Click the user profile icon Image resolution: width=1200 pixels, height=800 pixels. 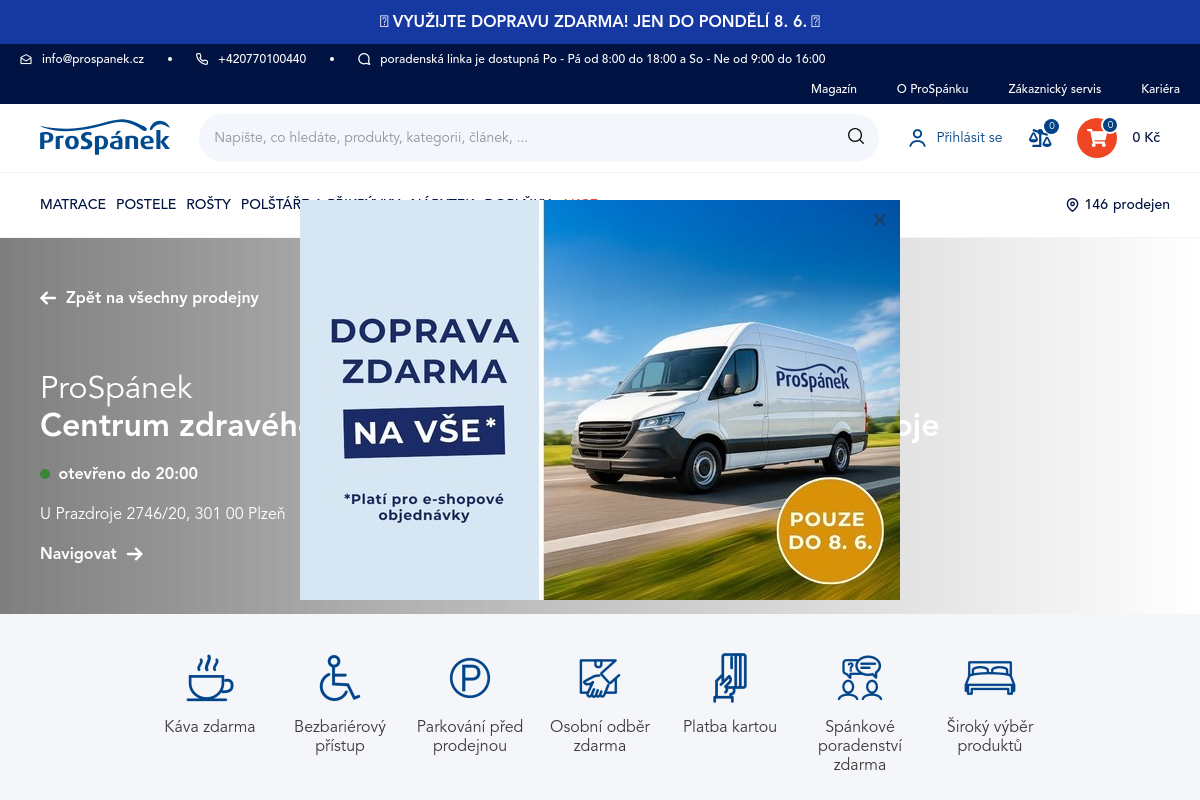pyautogui.click(x=917, y=138)
